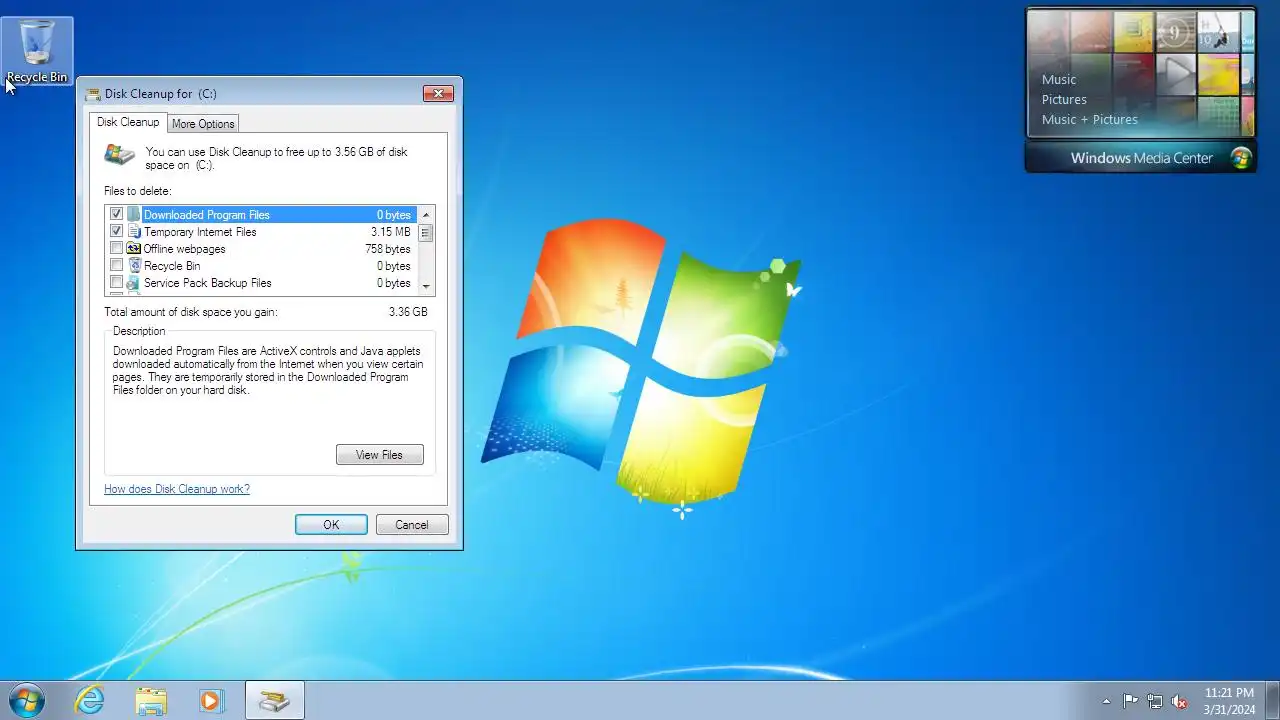Click the Disk Cleanup drive icon beside description text
This screenshot has width=1280, height=720.
[x=119, y=155]
